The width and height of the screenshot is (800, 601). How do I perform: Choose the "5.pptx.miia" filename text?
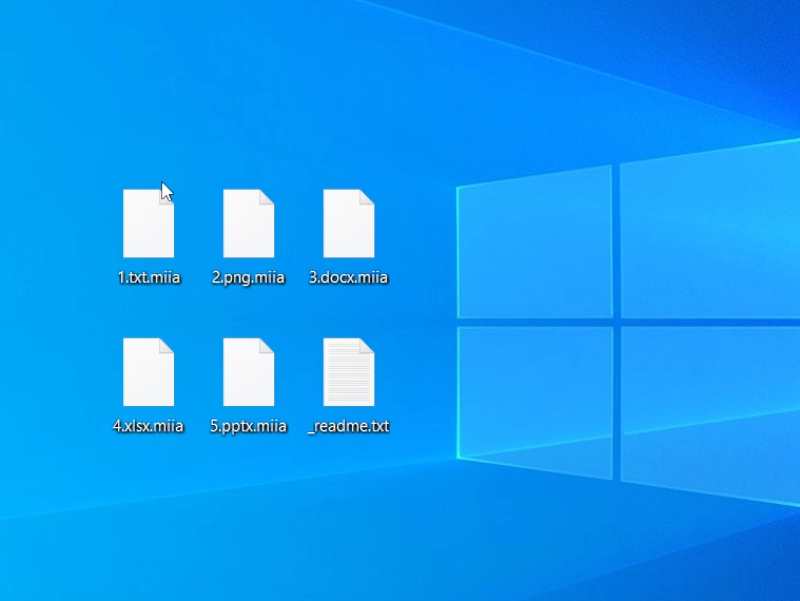(248, 426)
